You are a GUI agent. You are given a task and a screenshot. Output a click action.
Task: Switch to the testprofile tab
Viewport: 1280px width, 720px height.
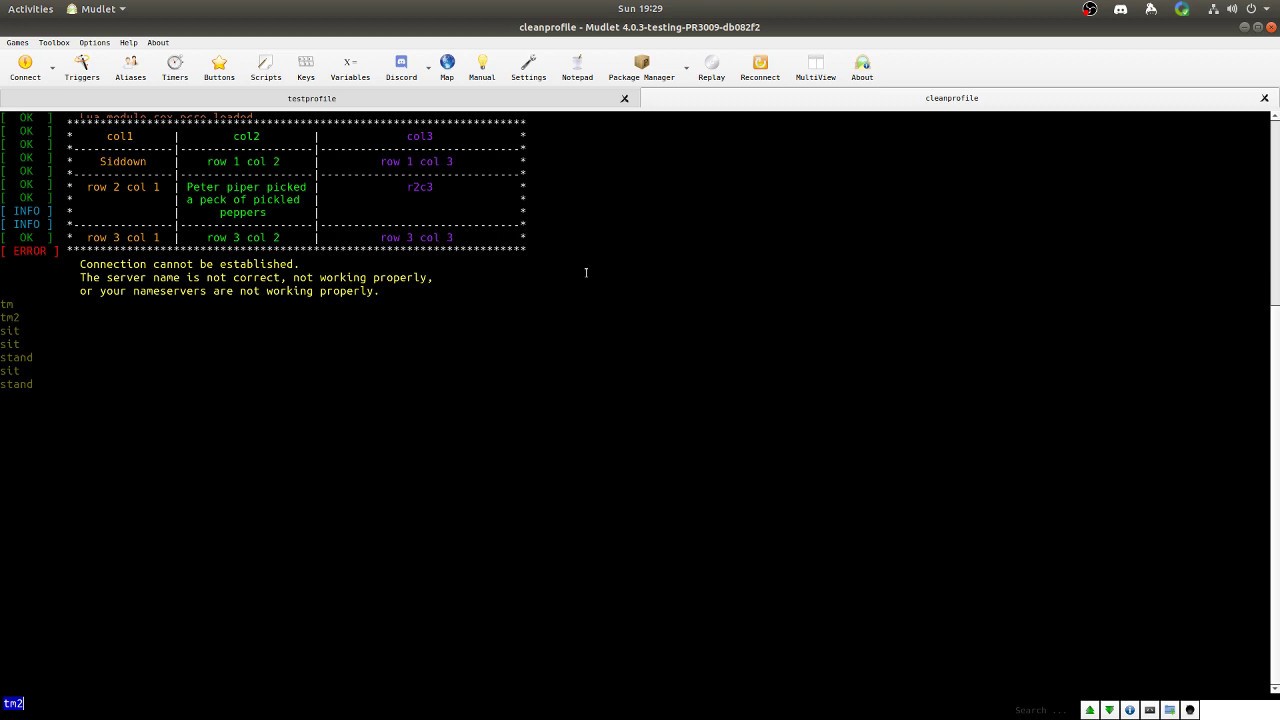click(312, 98)
